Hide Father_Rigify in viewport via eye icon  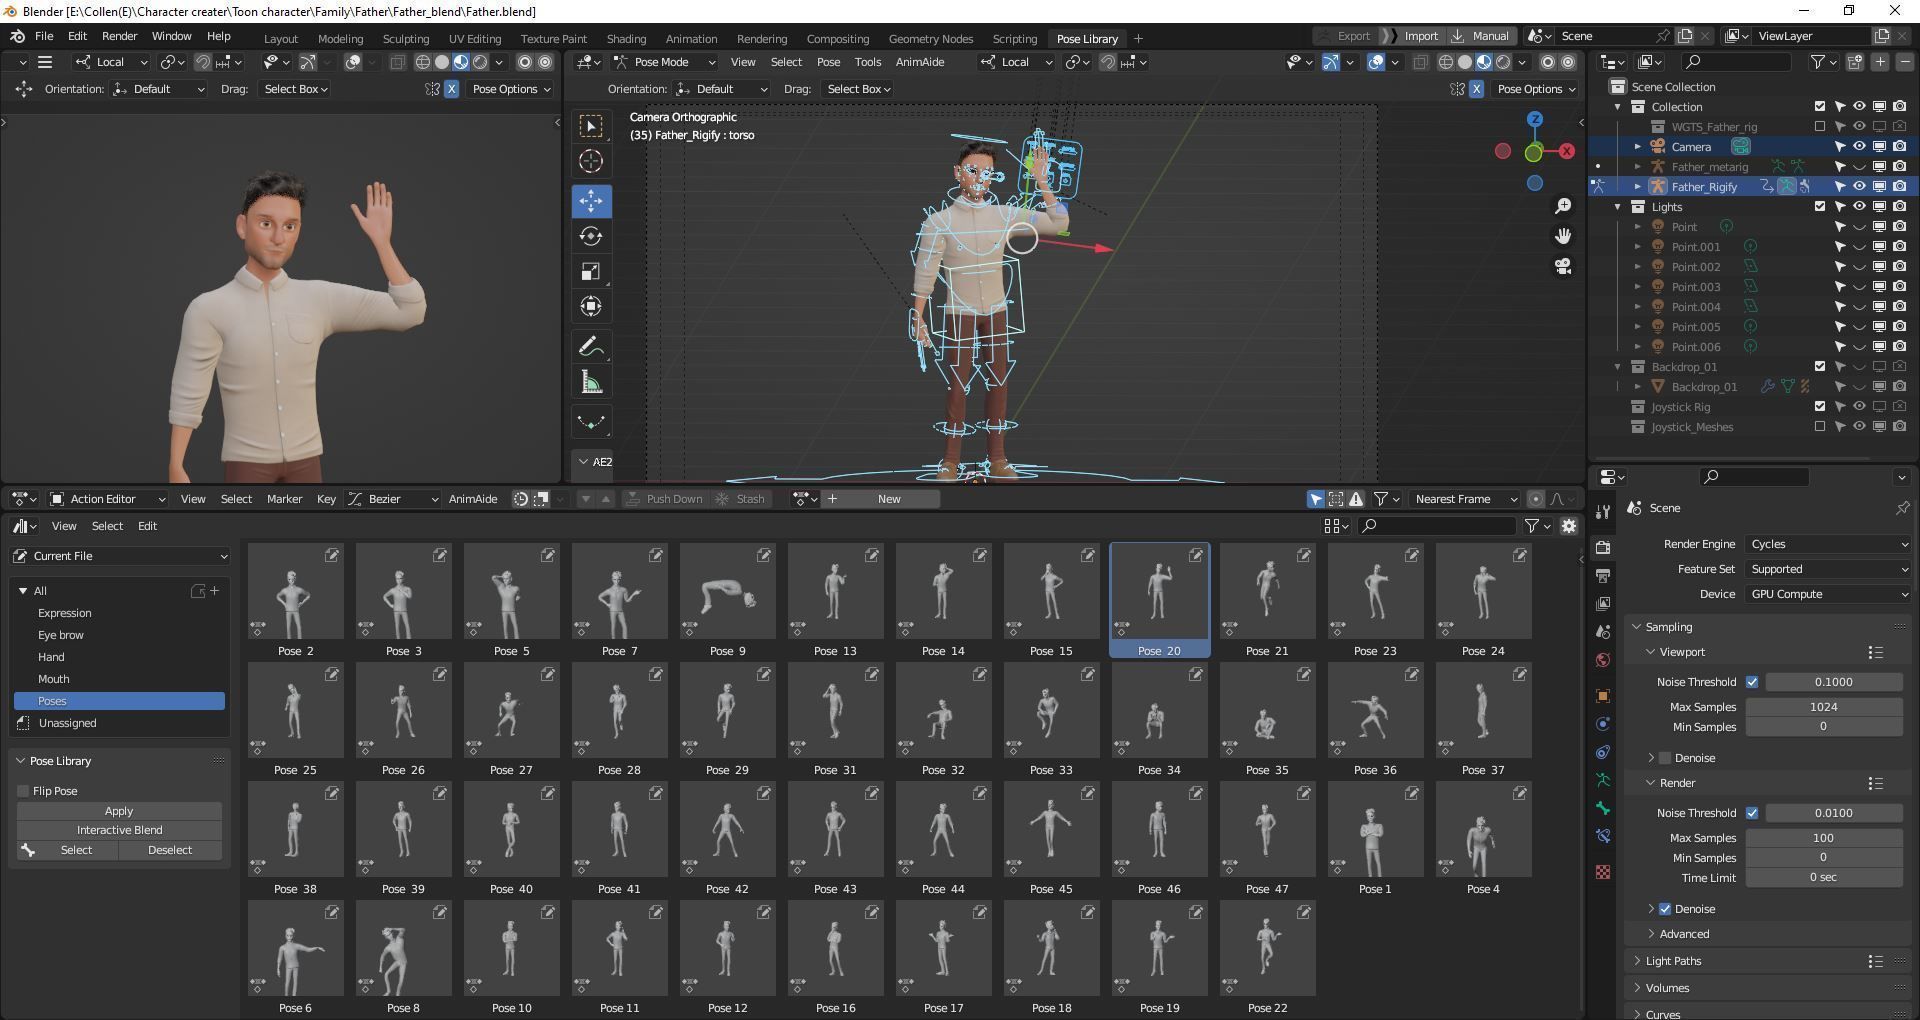click(x=1859, y=186)
